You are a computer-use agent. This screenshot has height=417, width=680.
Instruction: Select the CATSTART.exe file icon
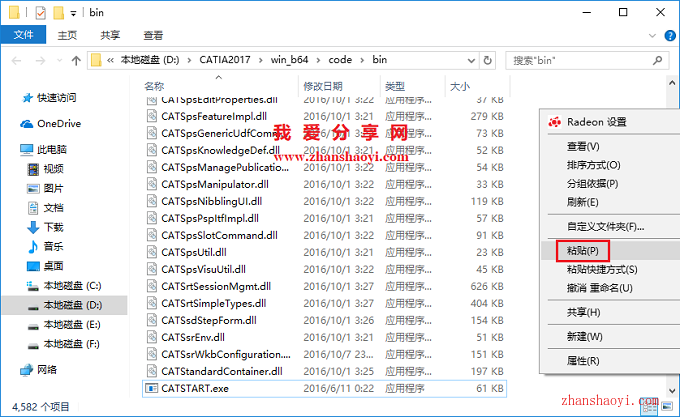pyautogui.click(x=151, y=388)
